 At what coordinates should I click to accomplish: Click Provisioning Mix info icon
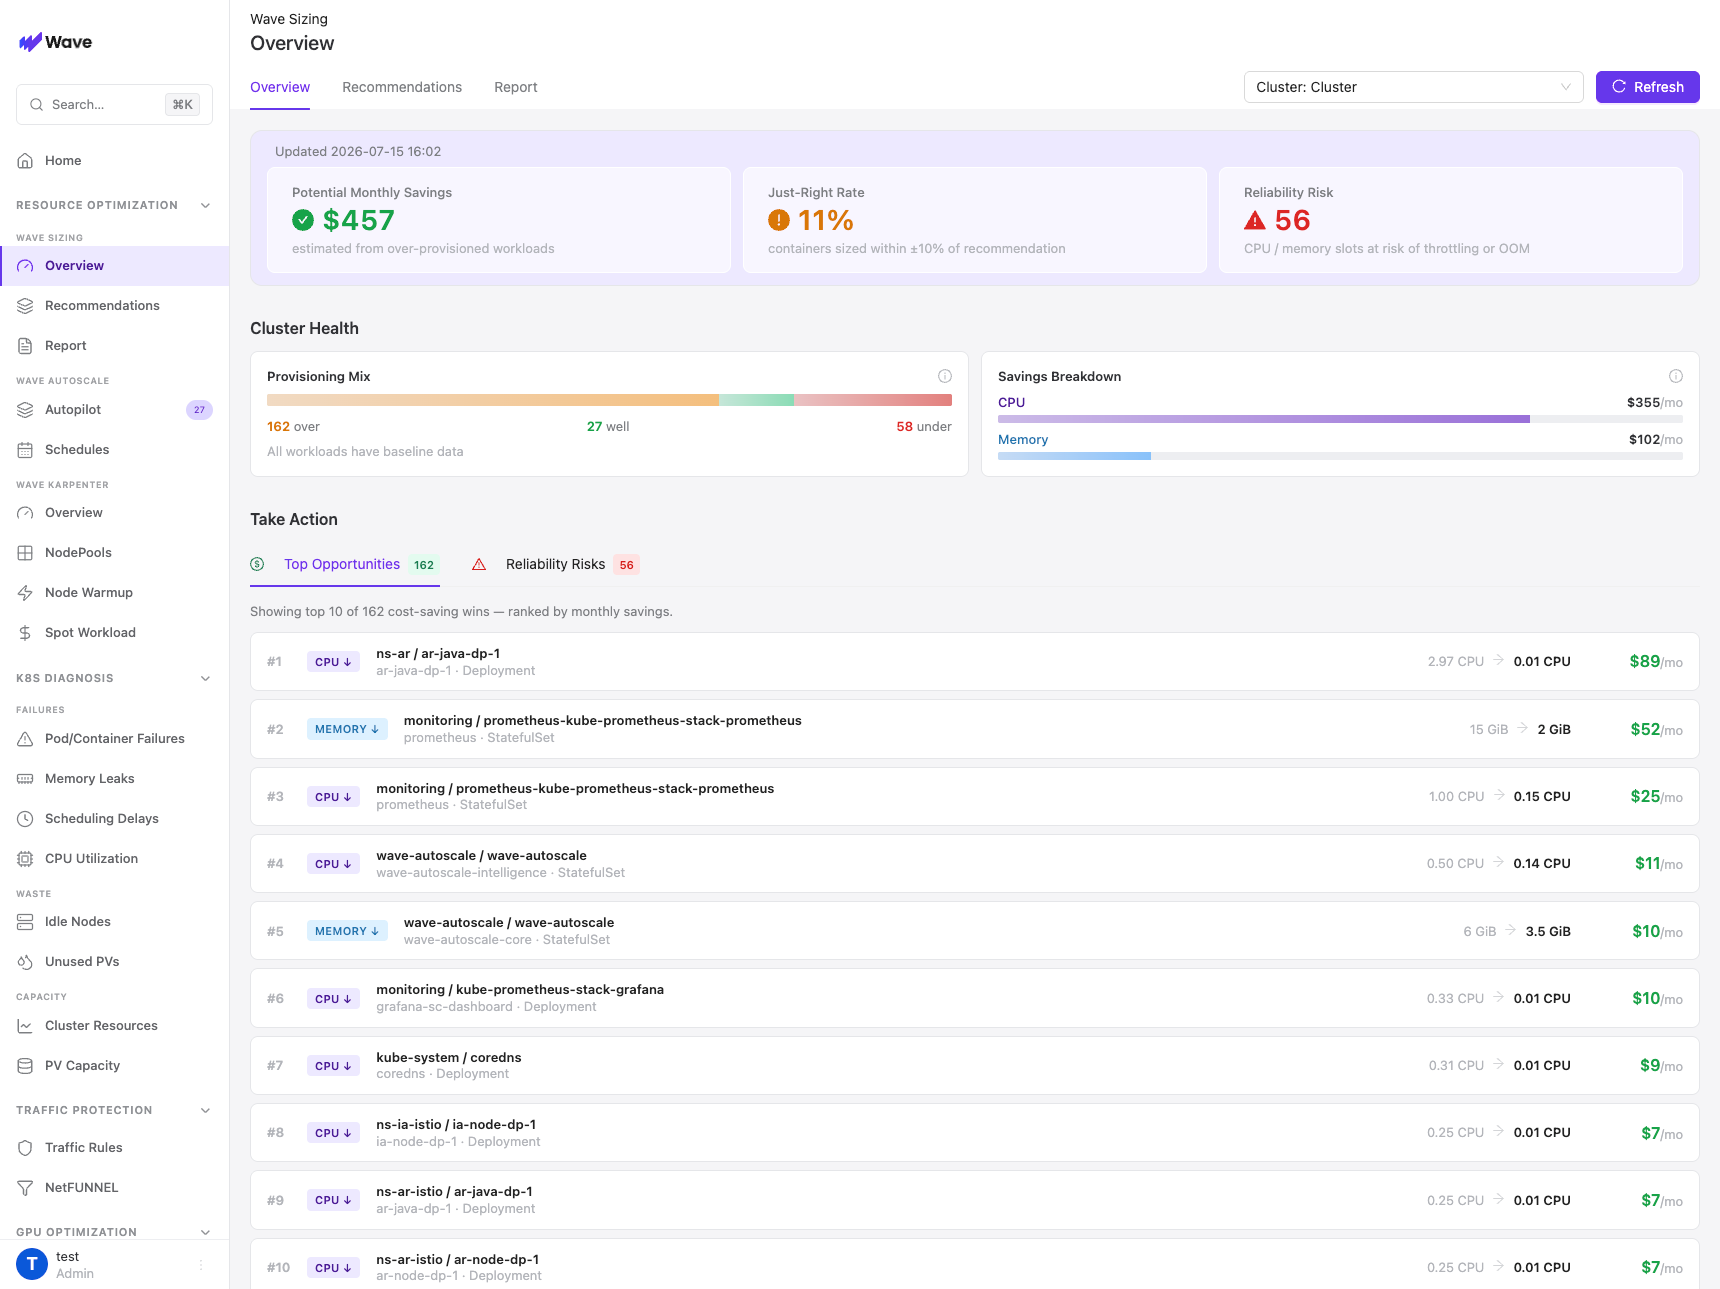(945, 376)
